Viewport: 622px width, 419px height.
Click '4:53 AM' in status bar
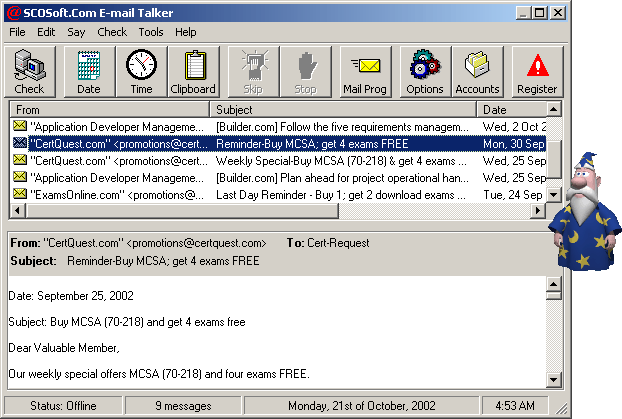(515, 406)
